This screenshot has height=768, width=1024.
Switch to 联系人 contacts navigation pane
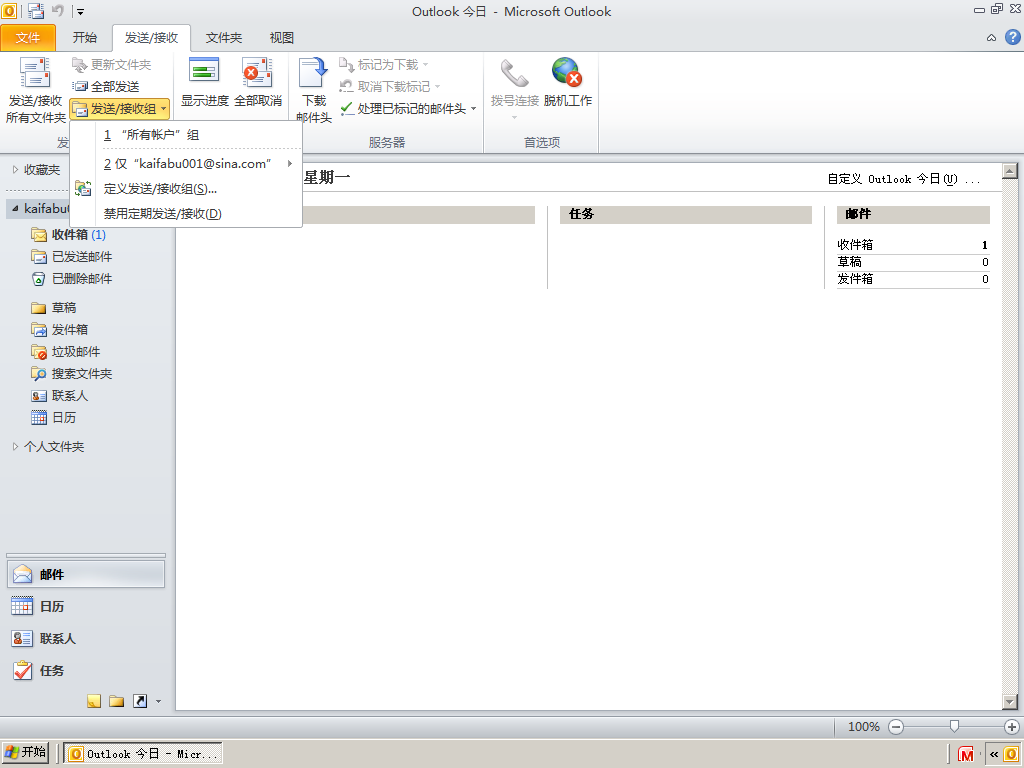point(86,639)
